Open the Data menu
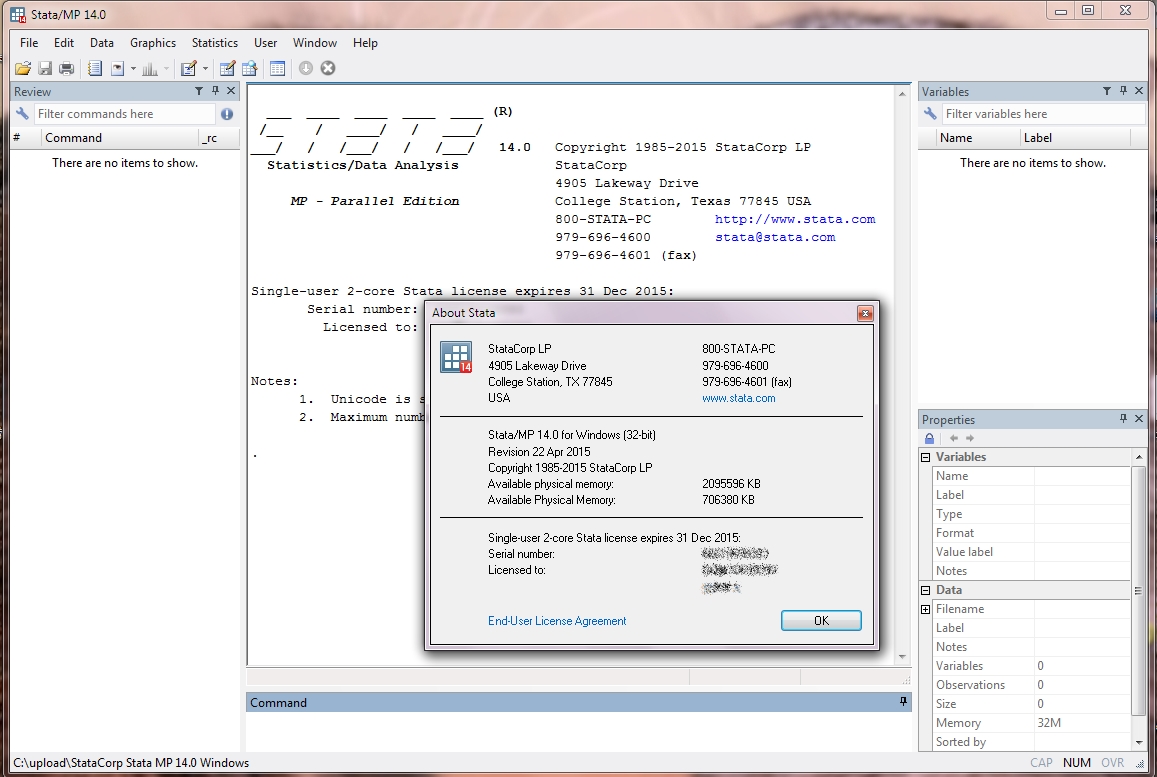1157x777 pixels. pyautogui.click(x=102, y=43)
